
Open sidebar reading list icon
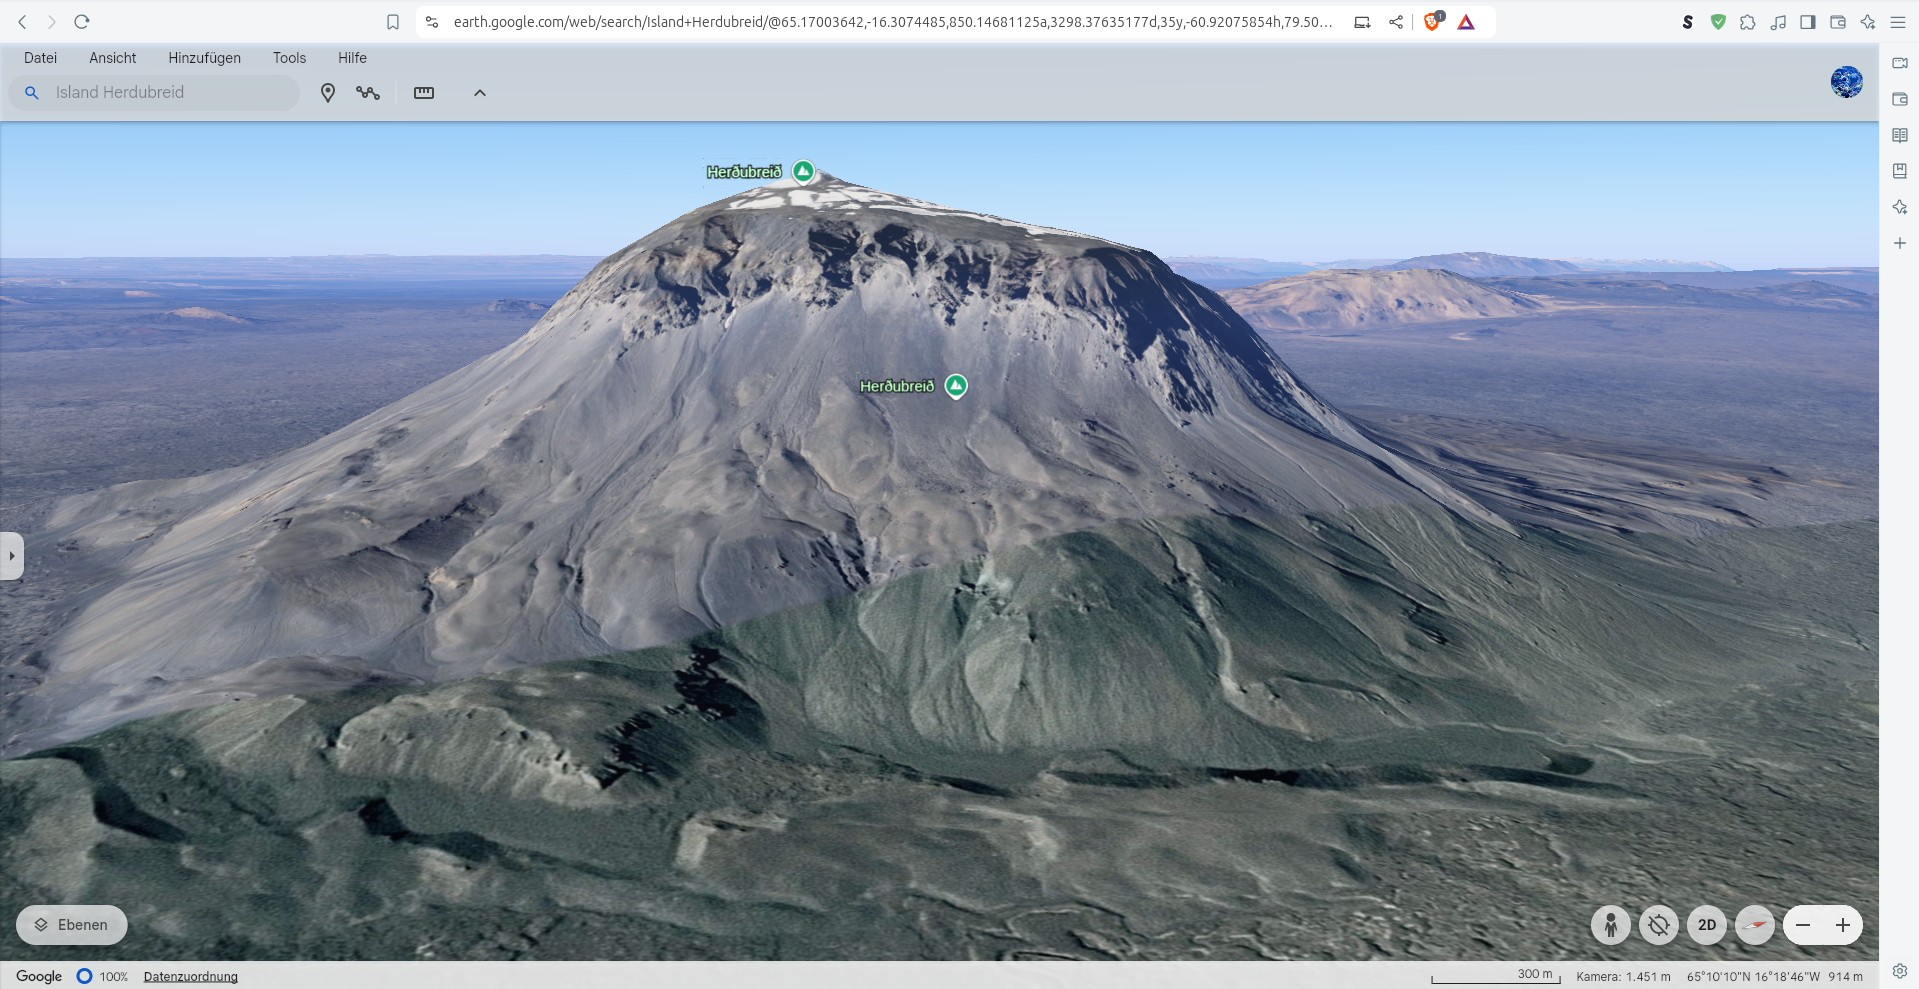pyautogui.click(x=1900, y=135)
